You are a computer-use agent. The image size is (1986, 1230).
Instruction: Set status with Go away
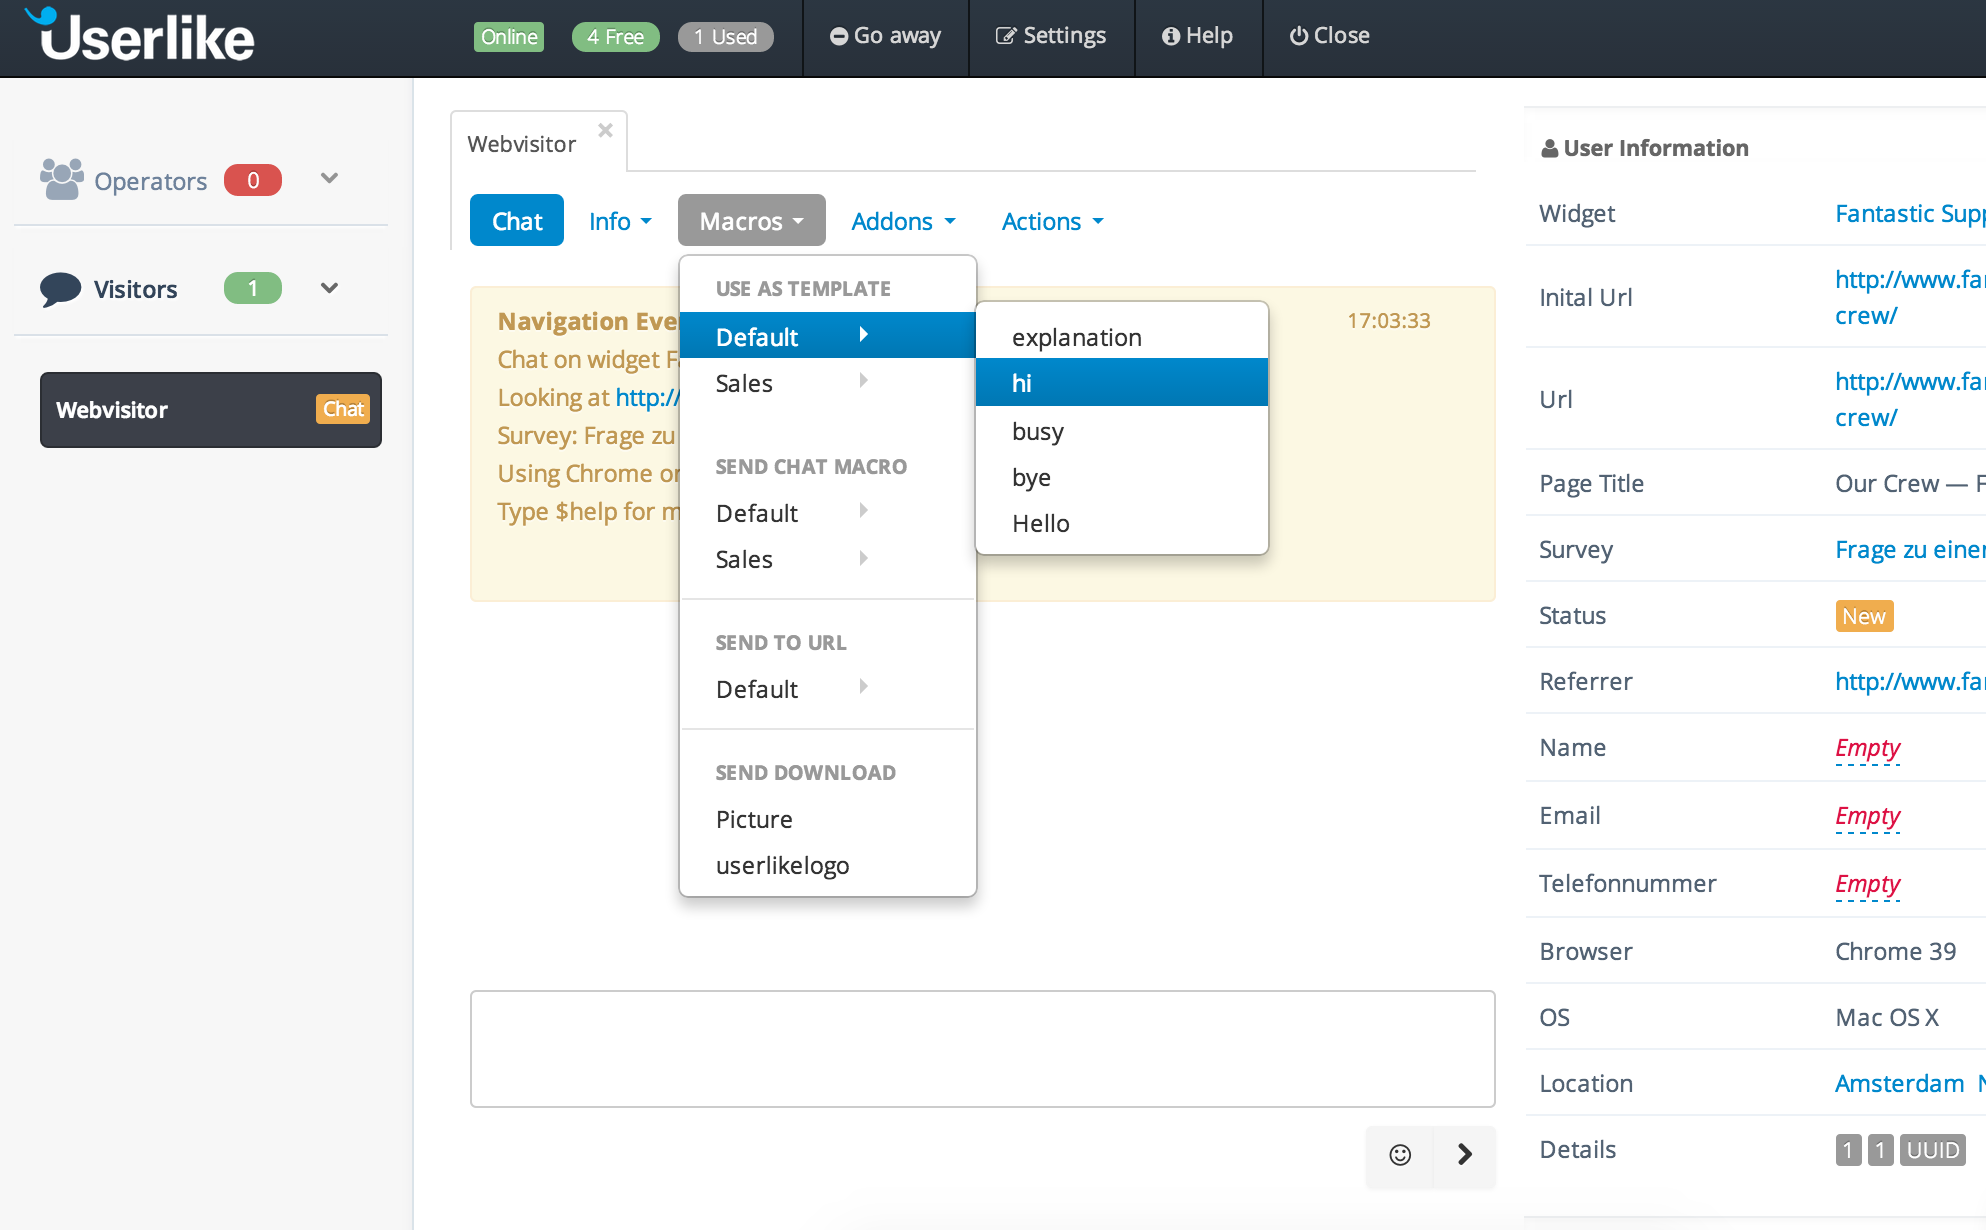pos(886,36)
